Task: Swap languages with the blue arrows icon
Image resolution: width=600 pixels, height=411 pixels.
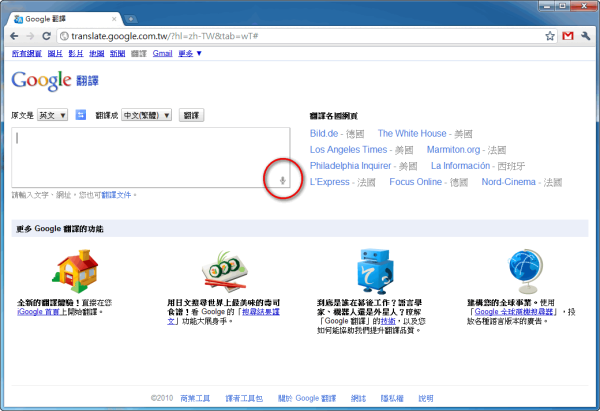Action: point(80,115)
